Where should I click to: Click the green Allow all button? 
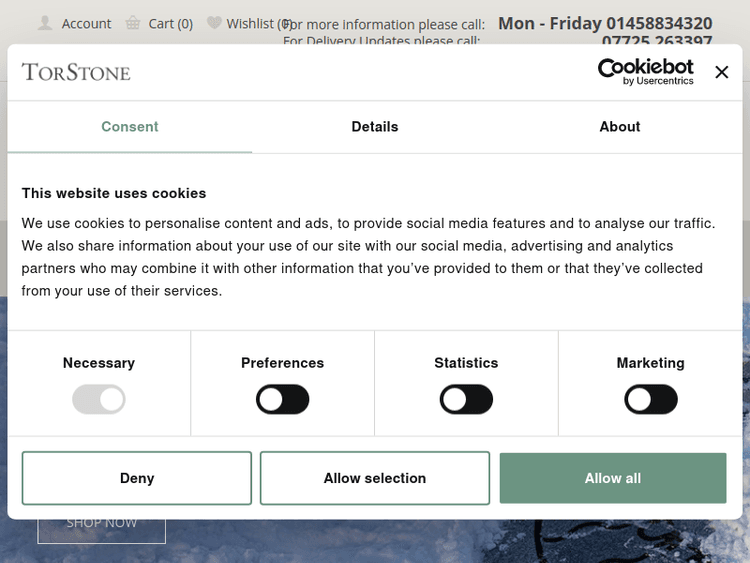[613, 478]
